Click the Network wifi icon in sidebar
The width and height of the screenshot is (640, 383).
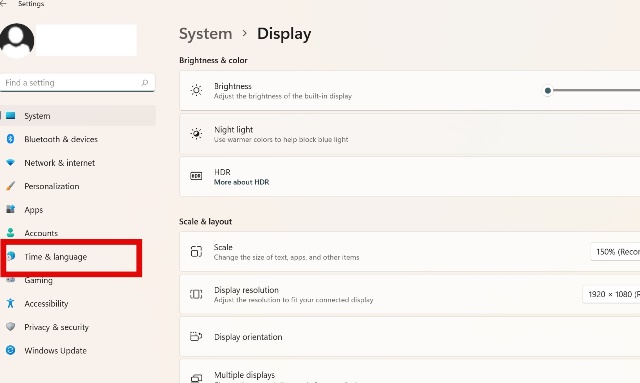(x=11, y=163)
